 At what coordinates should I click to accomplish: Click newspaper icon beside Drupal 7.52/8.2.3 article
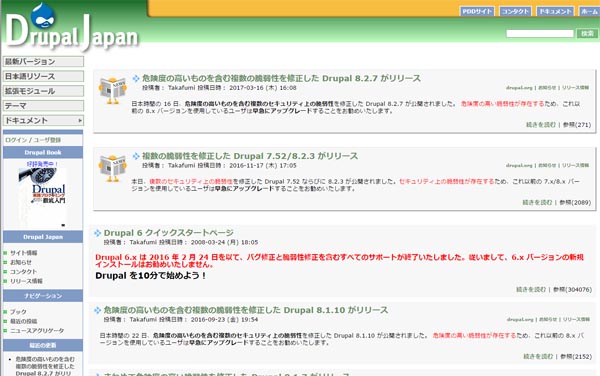click(x=112, y=168)
